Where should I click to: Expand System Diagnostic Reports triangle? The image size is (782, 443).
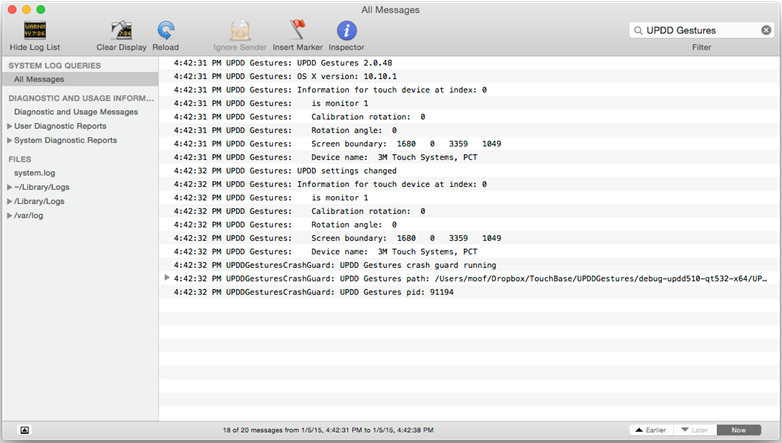pos(9,141)
